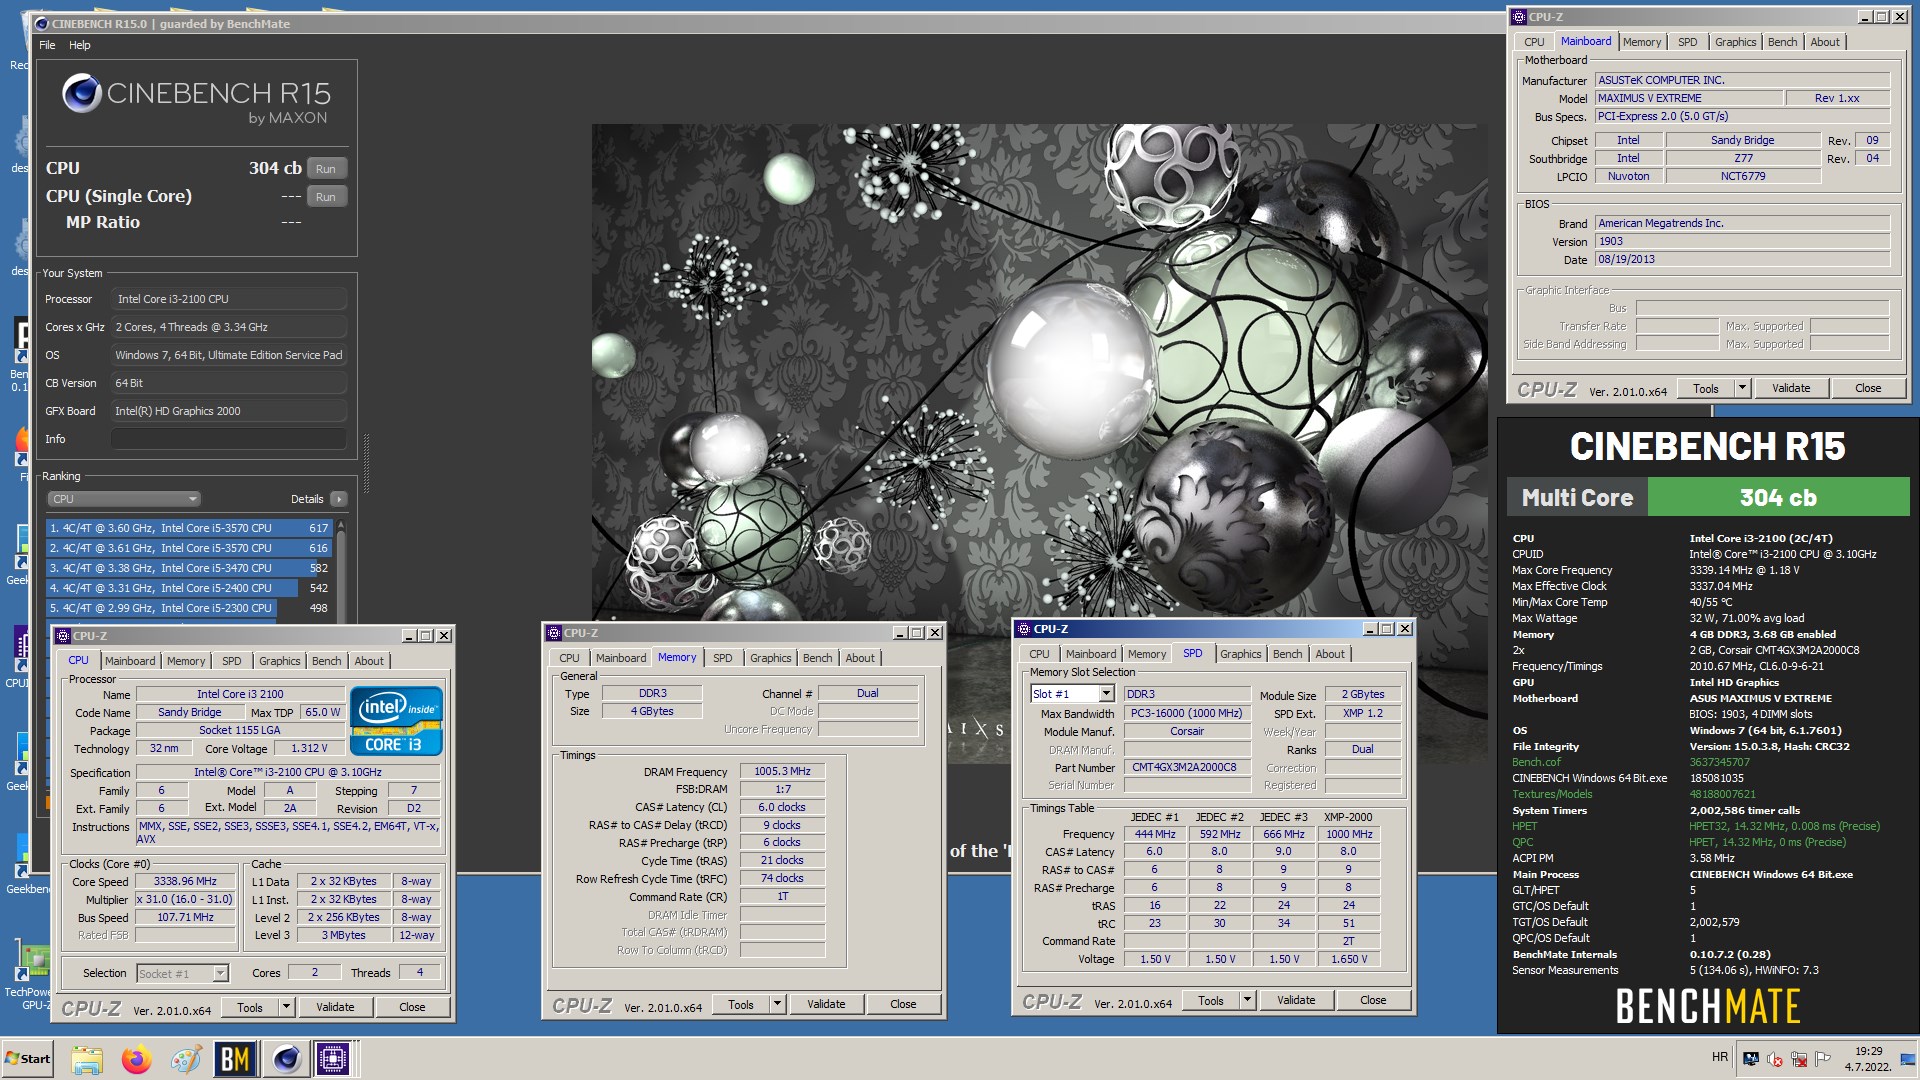Click the HR language indicator
Viewport: 1920px width, 1080px height.
click(x=1720, y=1057)
